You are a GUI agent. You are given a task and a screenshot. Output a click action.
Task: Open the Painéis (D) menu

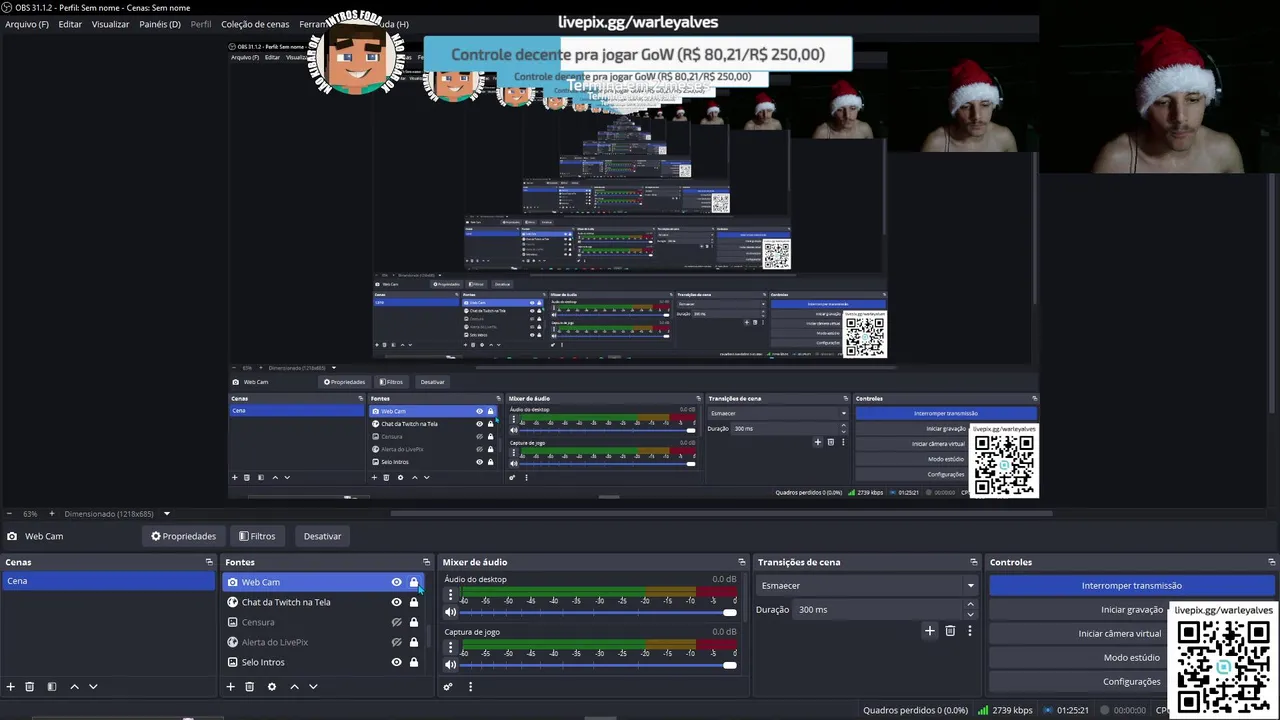(160, 24)
